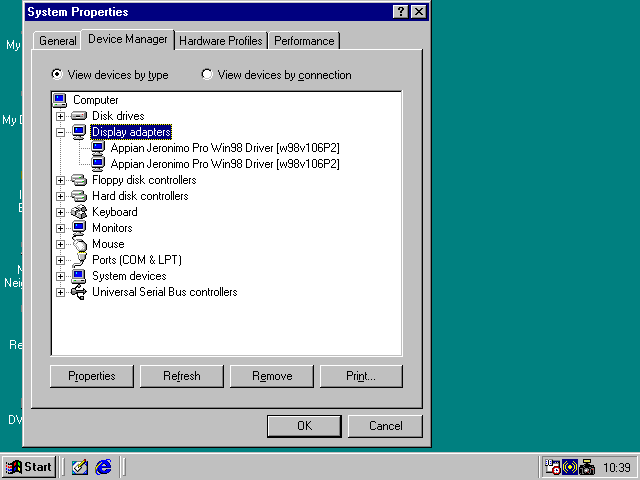Click the Show Desktop quick launch icon
The height and width of the screenshot is (480, 640).
click(80, 467)
